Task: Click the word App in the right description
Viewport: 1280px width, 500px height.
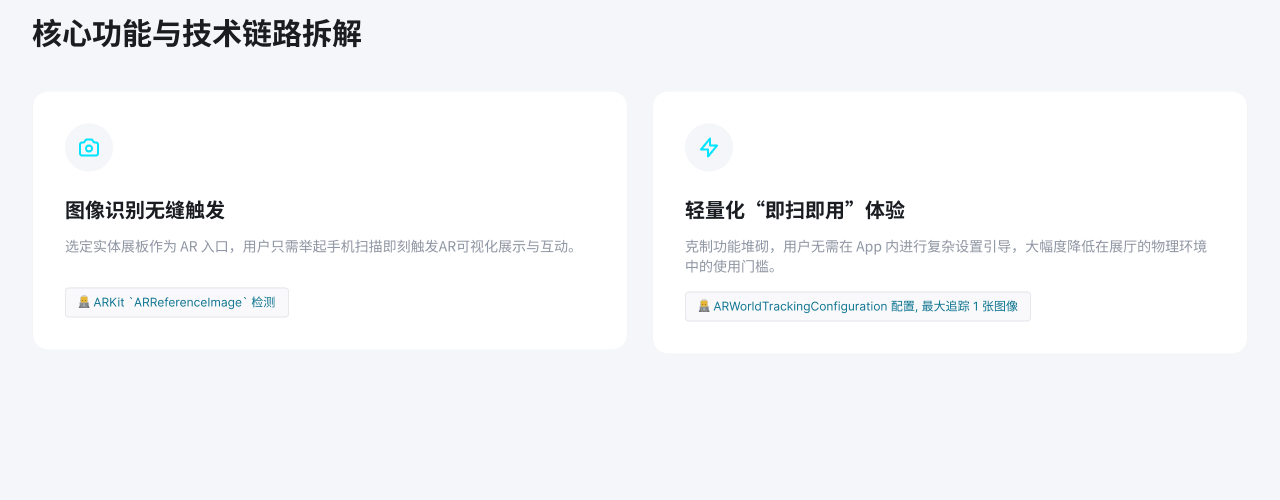Action: coord(868,246)
